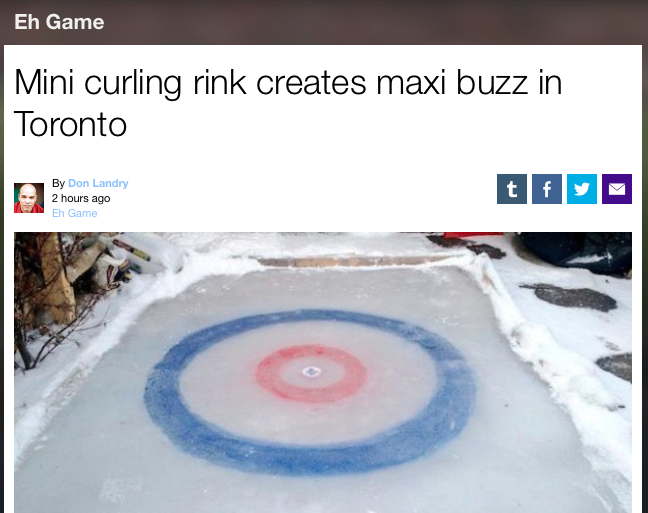Click the white button center of rings
This screenshot has height=513, width=648.
click(311, 372)
